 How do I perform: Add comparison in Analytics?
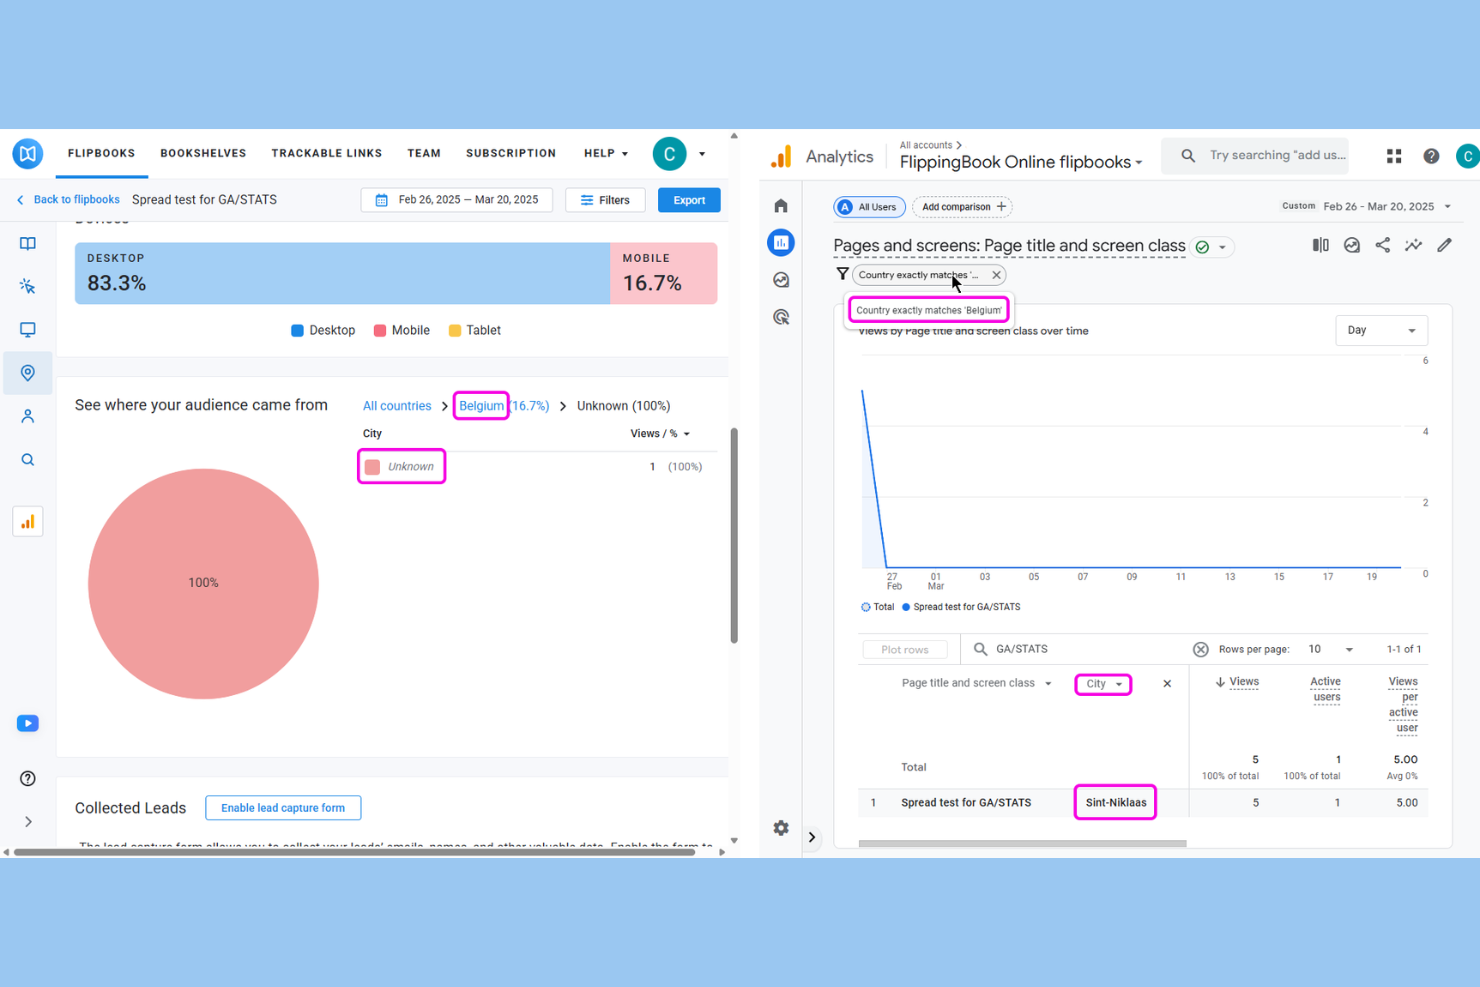pos(962,207)
